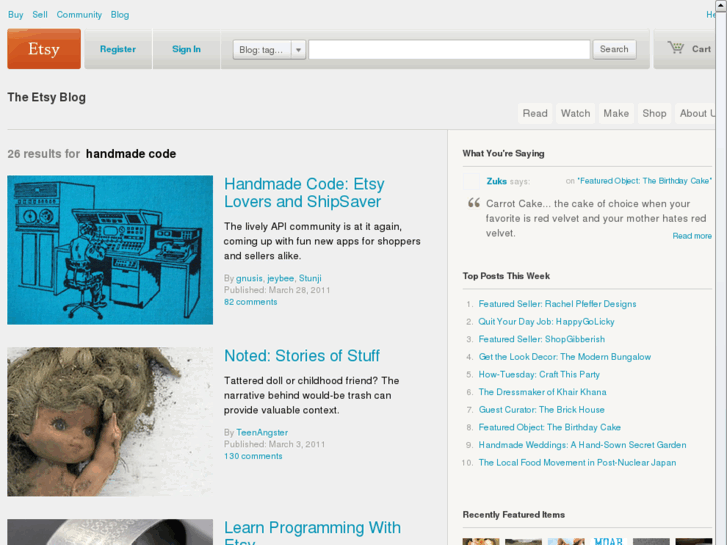Switch to the Shop tab
Viewport: 727px width, 545px height.
[654, 113]
